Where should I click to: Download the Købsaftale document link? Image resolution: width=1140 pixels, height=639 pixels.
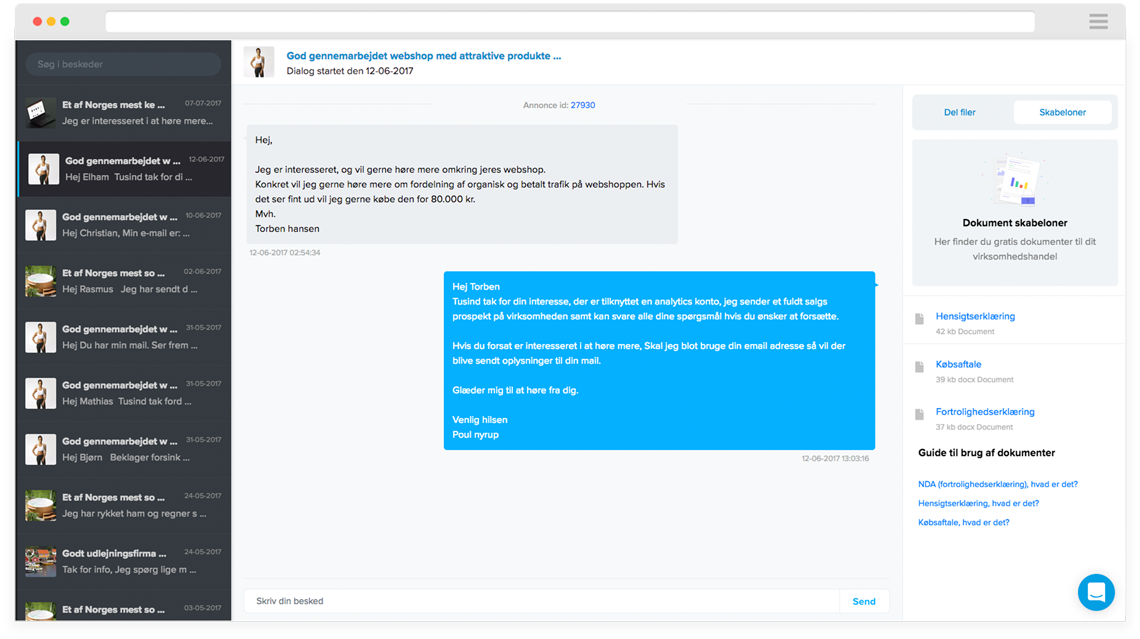(958, 364)
